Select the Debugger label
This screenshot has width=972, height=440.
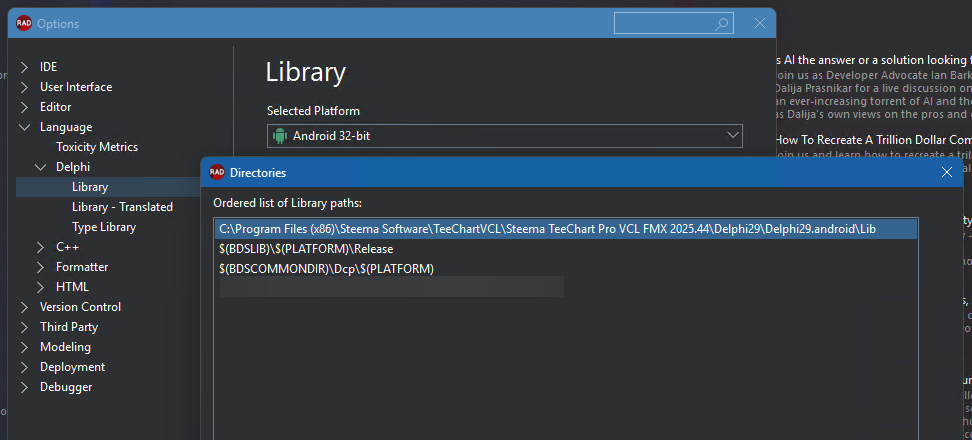[66, 387]
